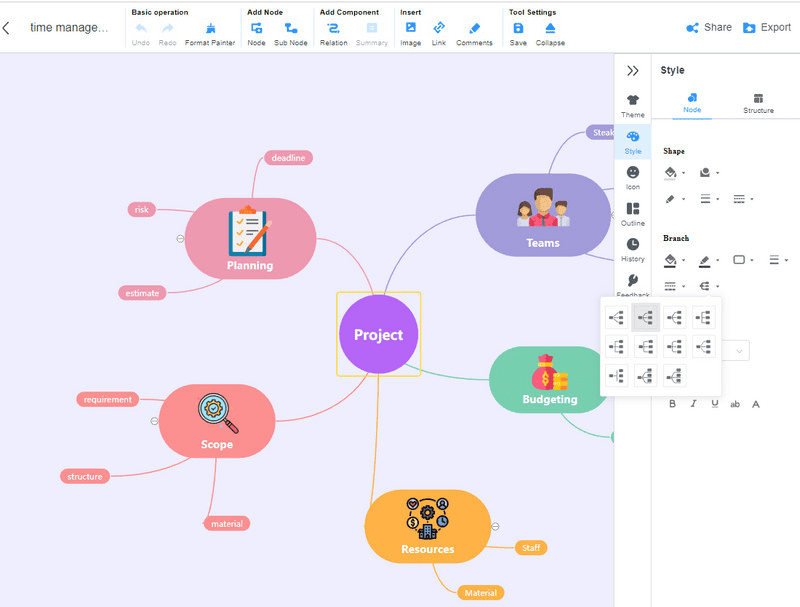Open the Comments tool
Viewport: 800px width, 607px height.
(x=474, y=33)
